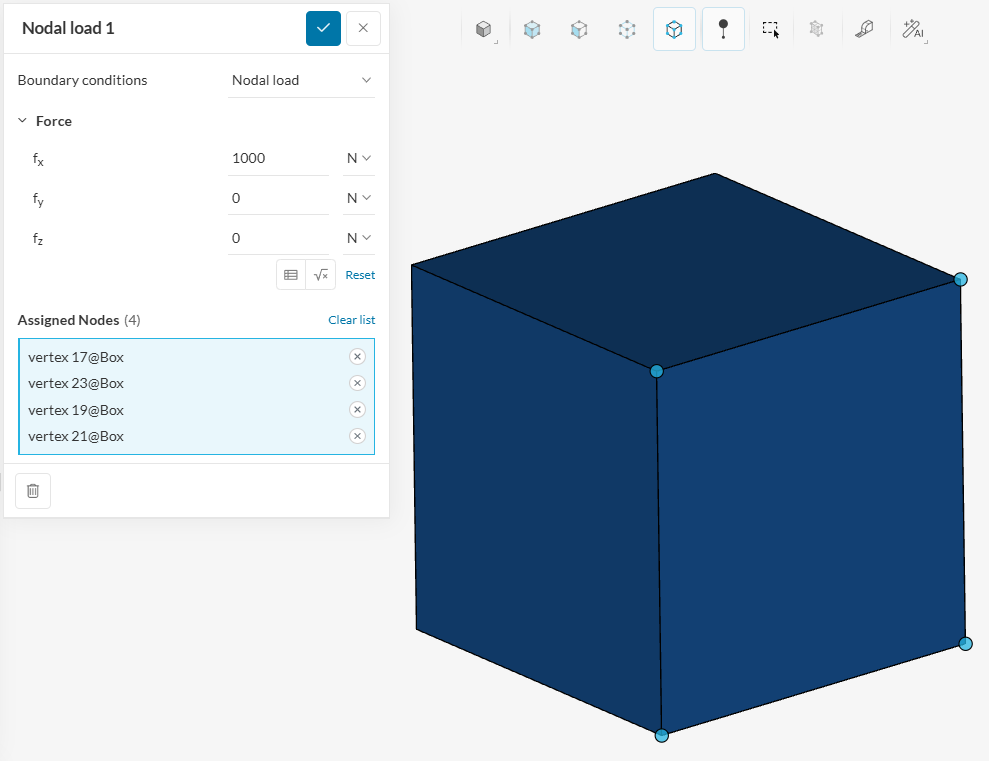The height and width of the screenshot is (761, 989).
Task: Click the fy force input field
Action: coord(278,198)
